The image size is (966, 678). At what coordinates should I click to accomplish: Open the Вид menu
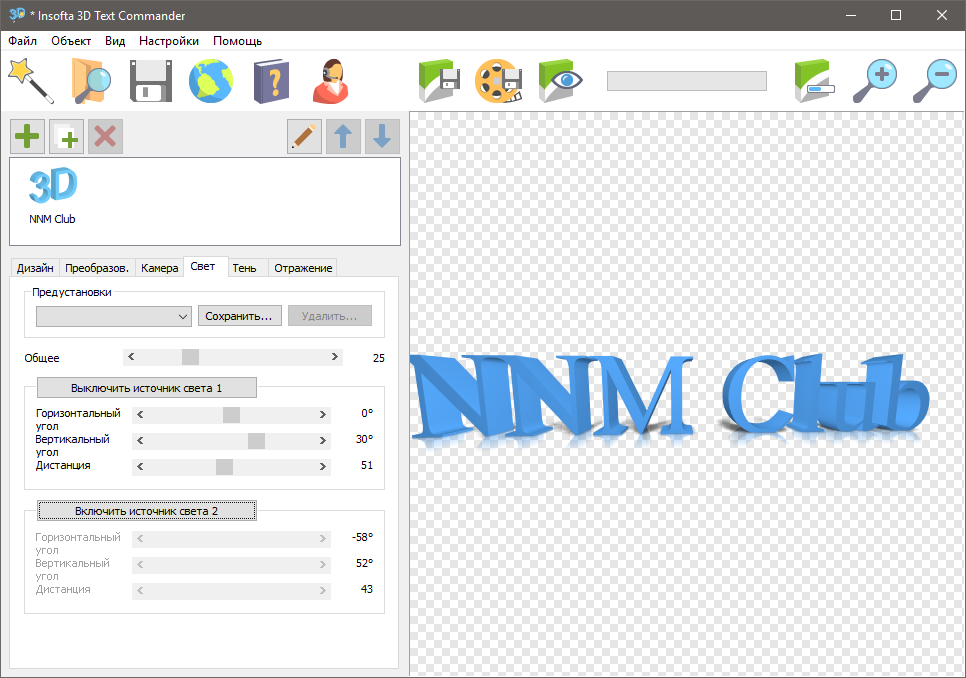pos(115,41)
